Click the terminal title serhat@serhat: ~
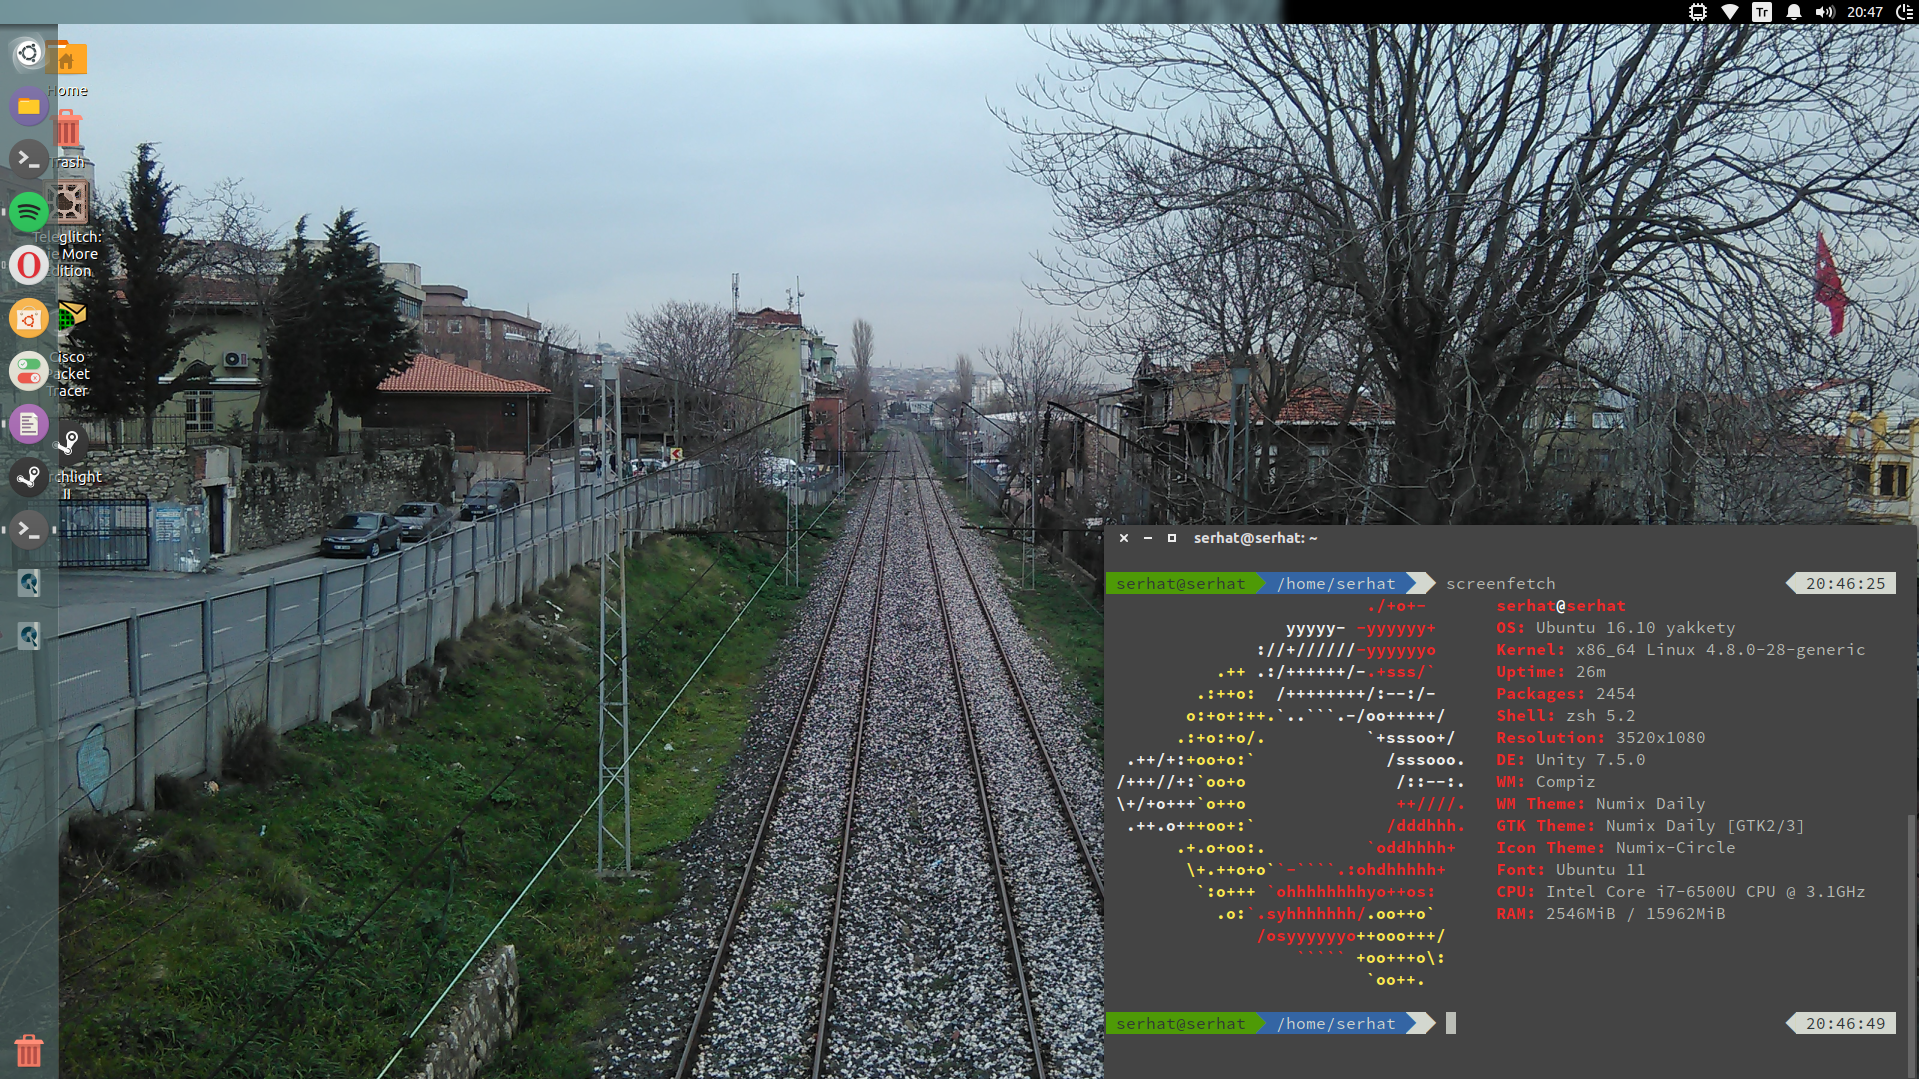Screen dimensions: 1919x1079 click(x=1255, y=538)
